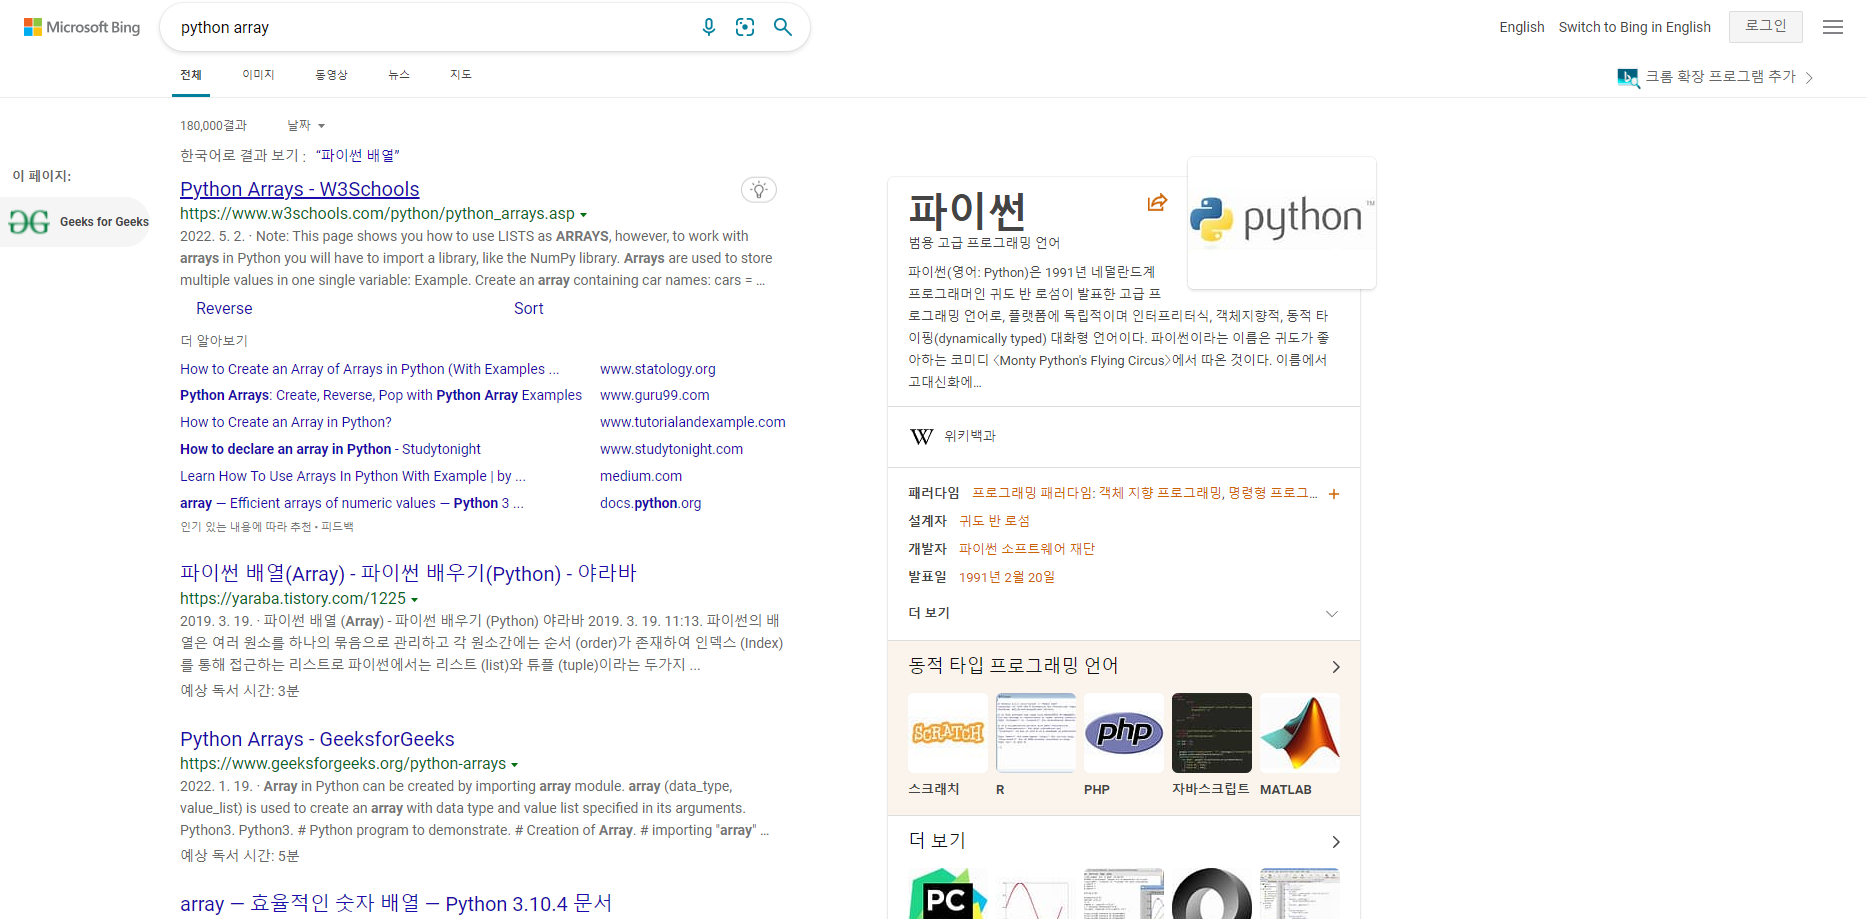This screenshot has width=1867, height=919.
Task: Select the 전체 tab
Action: [191, 75]
